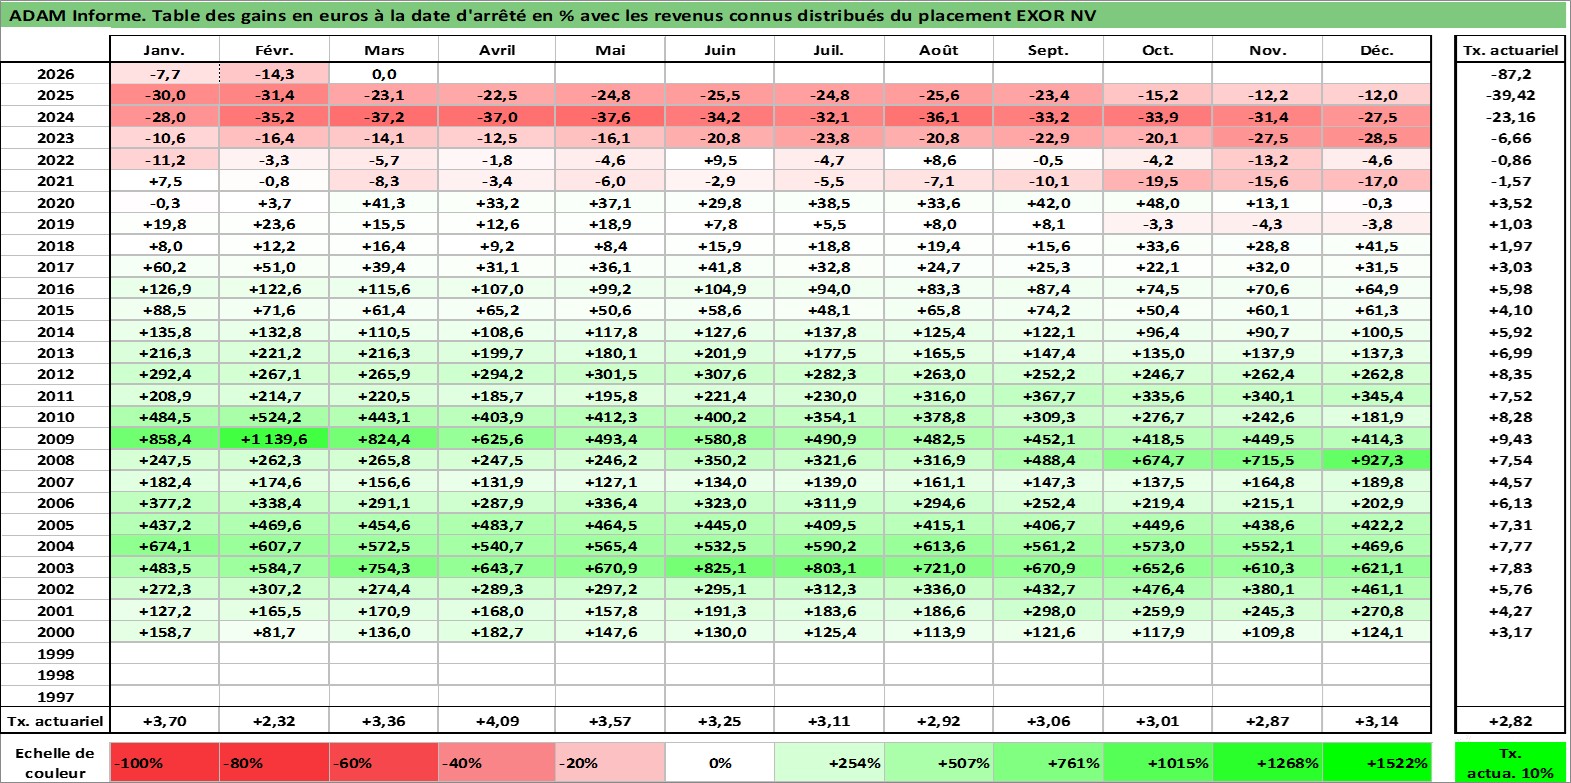
Task: Click the -60% color scale swatch
Action: click(384, 763)
